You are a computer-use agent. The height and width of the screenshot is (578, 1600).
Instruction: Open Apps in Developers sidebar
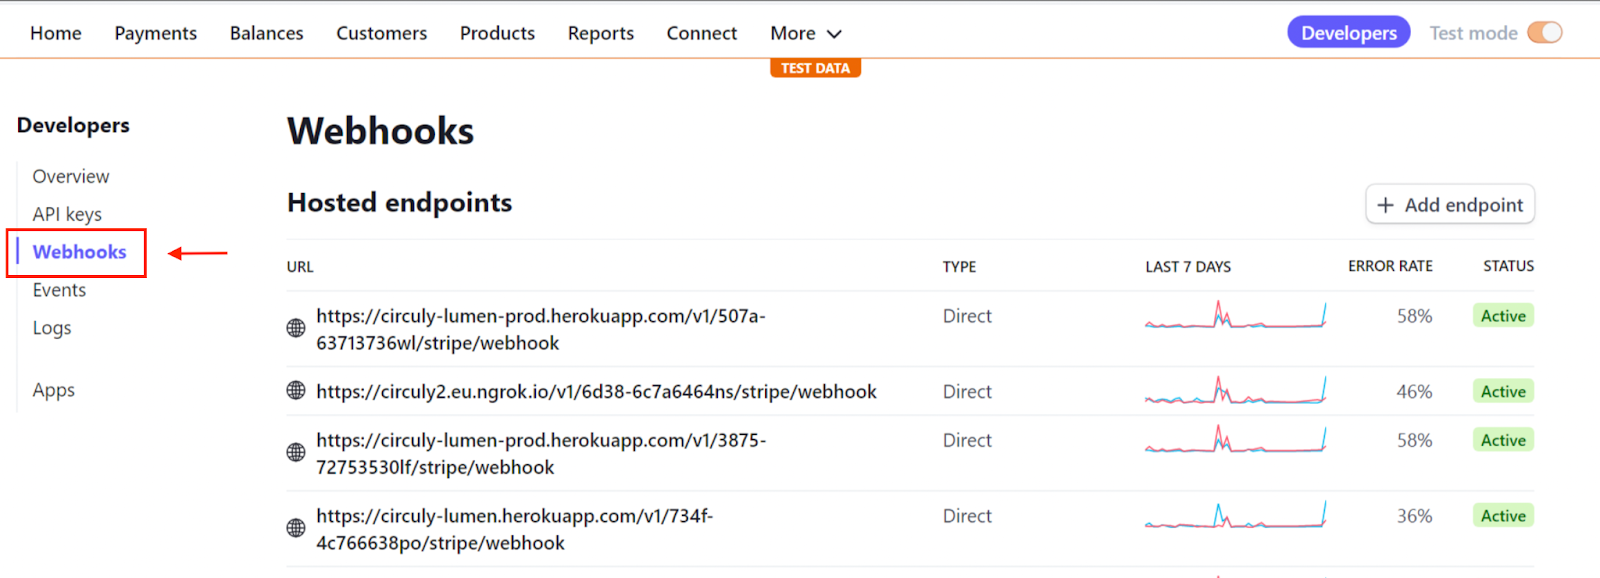coord(54,390)
